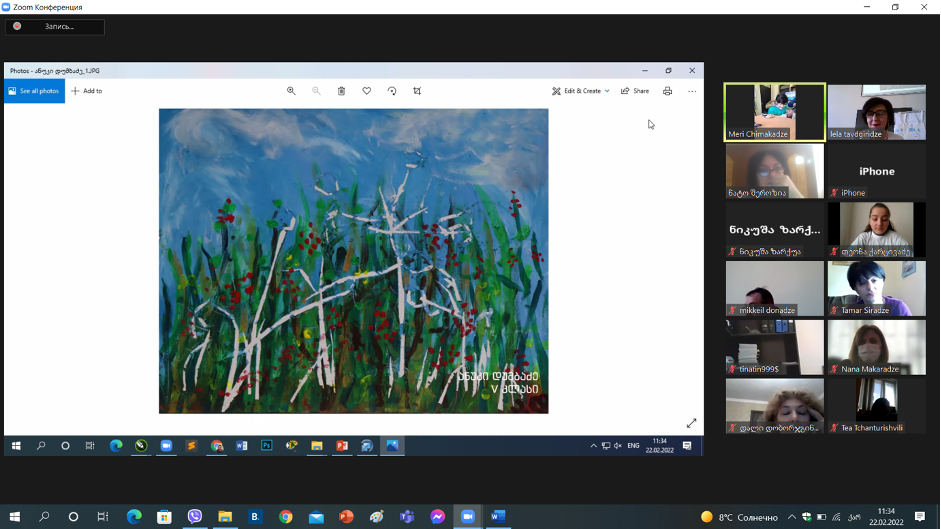This screenshot has height=529, width=941.
Task: Open Viber on the local taskbar
Action: [194, 517]
